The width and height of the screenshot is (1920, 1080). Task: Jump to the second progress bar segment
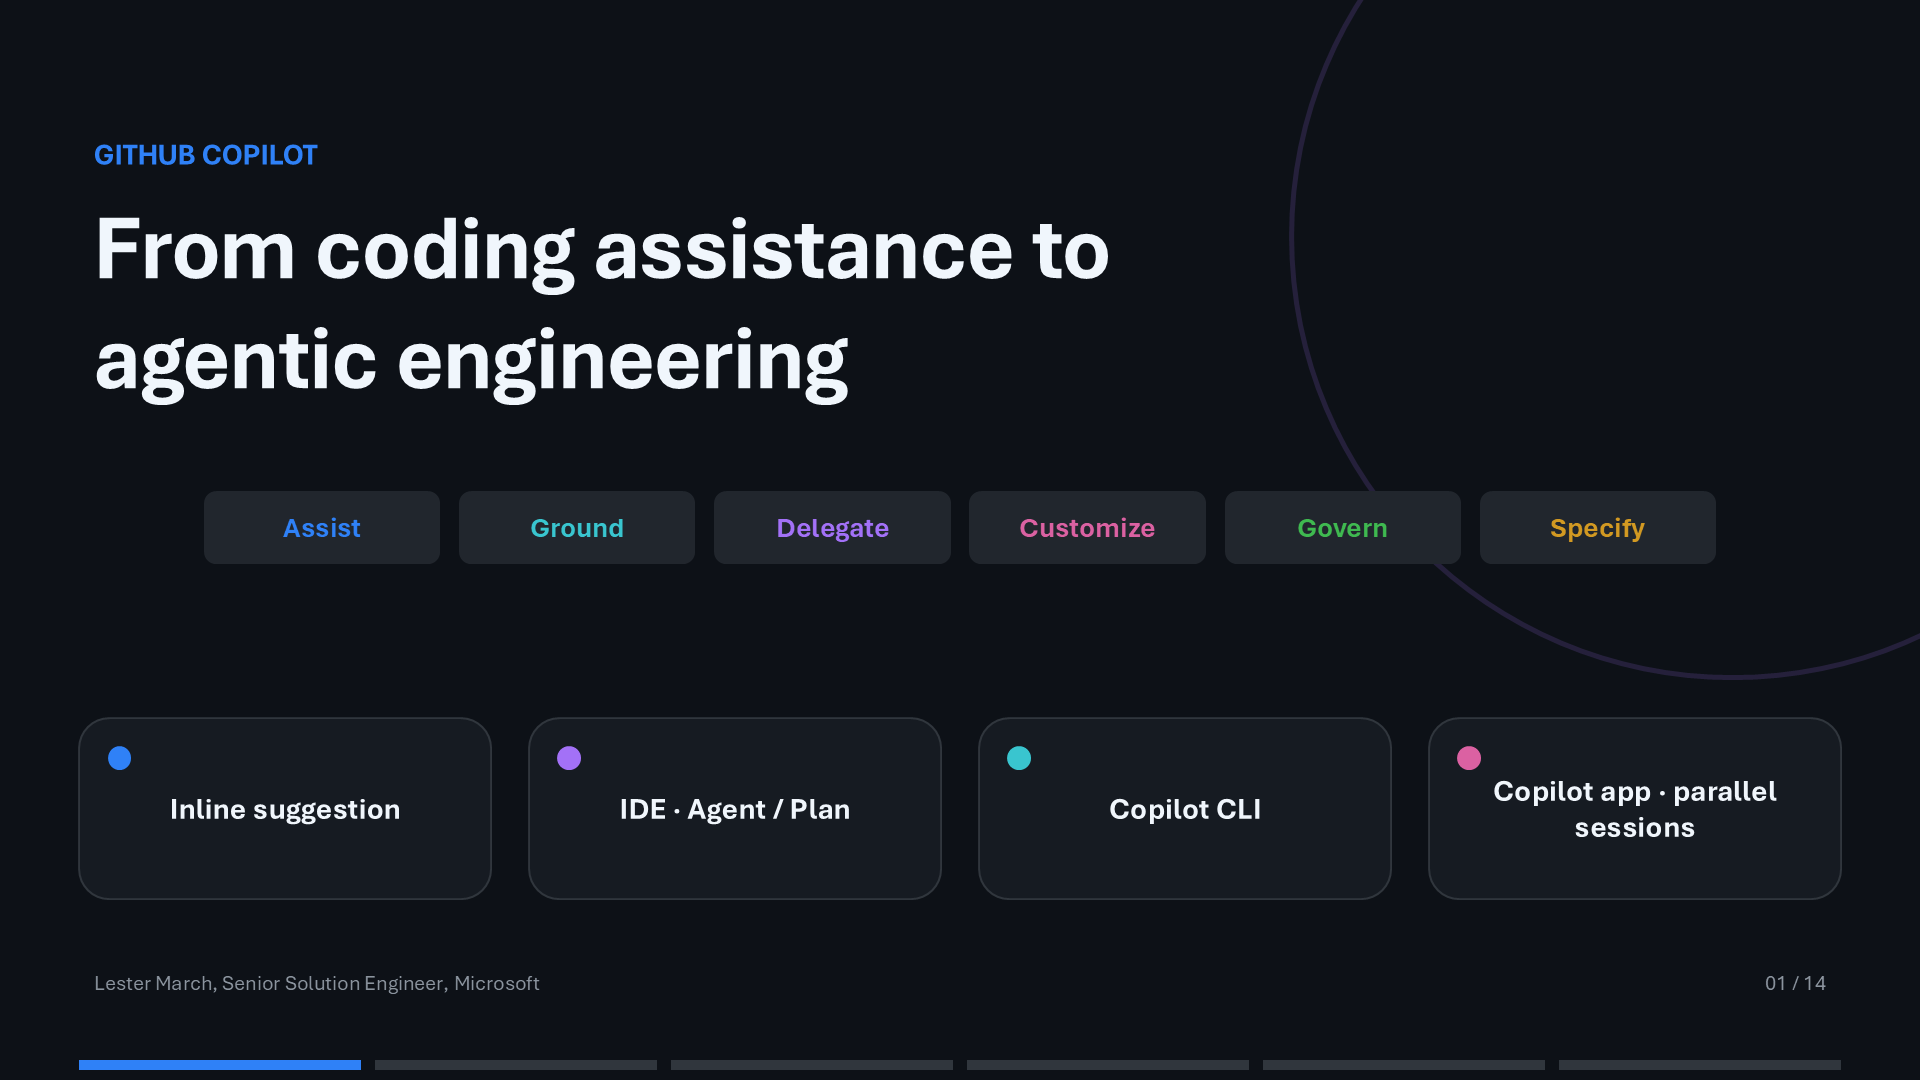tap(516, 1065)
